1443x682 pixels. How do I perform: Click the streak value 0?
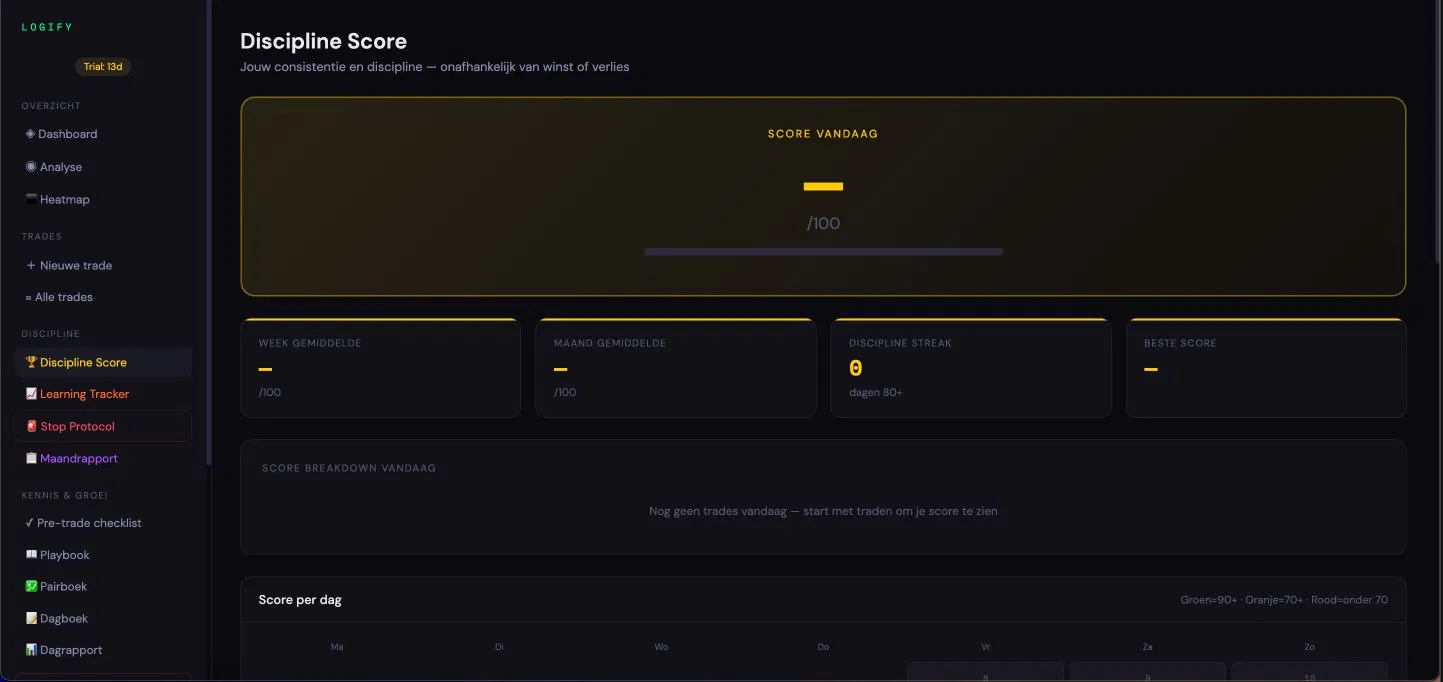click(x=856, y=369)
